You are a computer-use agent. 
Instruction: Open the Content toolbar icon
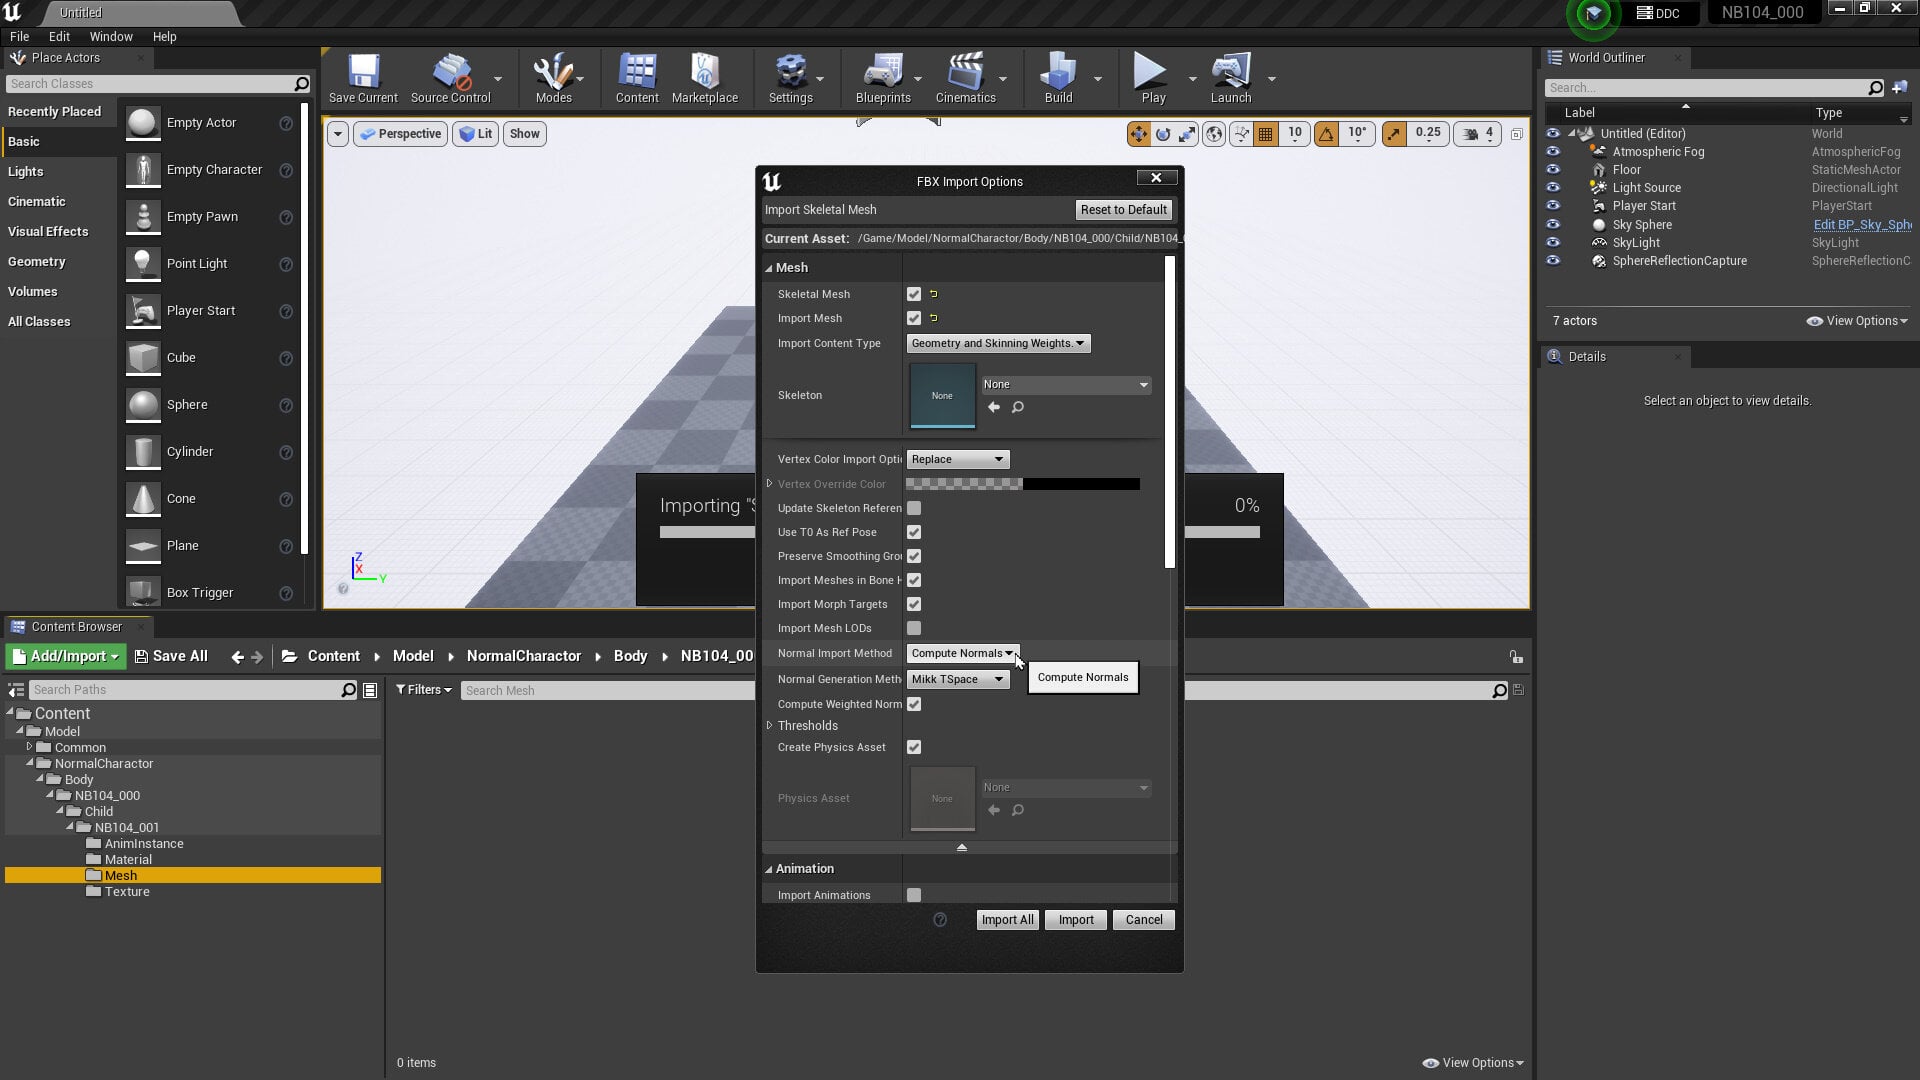pyautogui.click(x=637, y=78)
